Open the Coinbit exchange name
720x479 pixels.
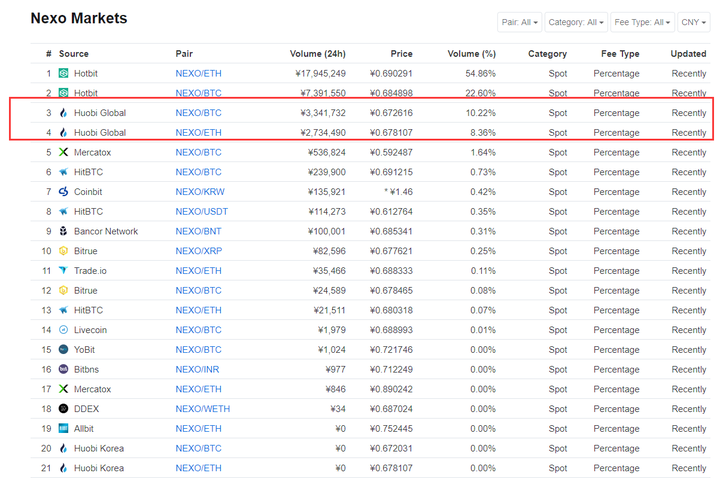coord(88,192)
